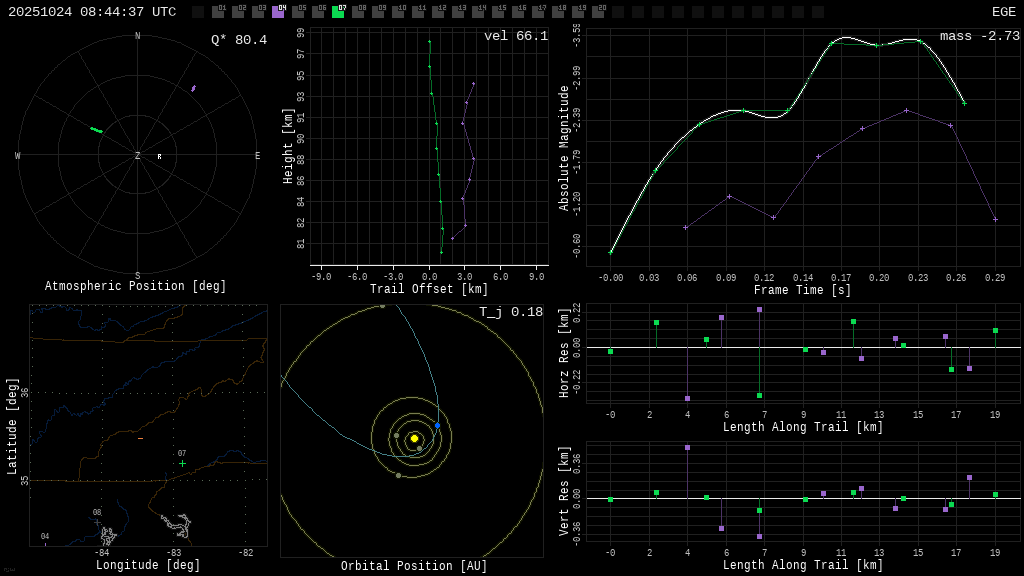Click the blue Earth marker on orbit
This screenshot has width=1024, height=576.
[x=437, y=425]
